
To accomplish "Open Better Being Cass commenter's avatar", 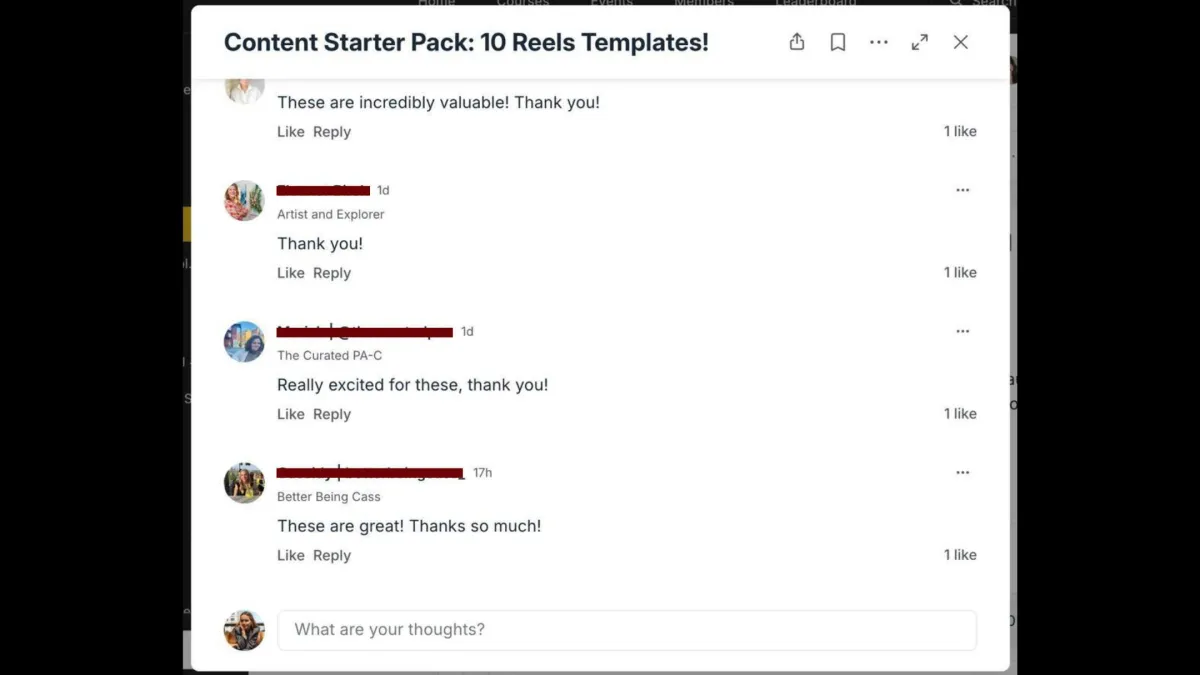I will pyautogui.click(x=244, y=483).
